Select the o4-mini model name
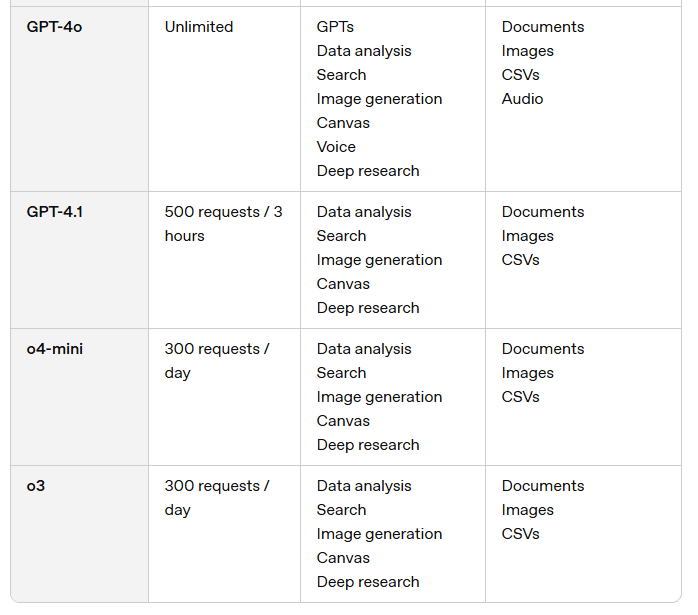Image resolution: width=698 pixels, height=615 pixels. (x=55, y=349)
